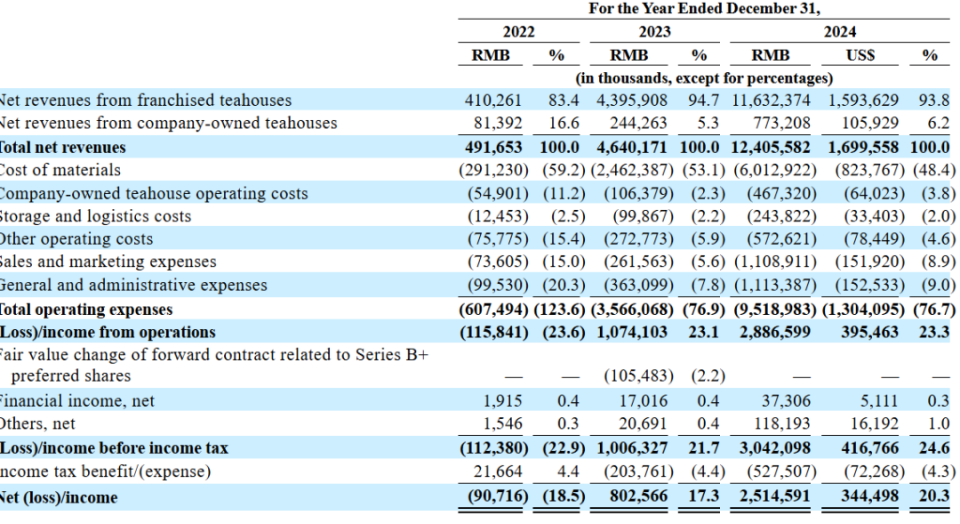Select 'Company-owned teahouse operating costs' label
Viewport: 960px width, 524px height.
154,193
